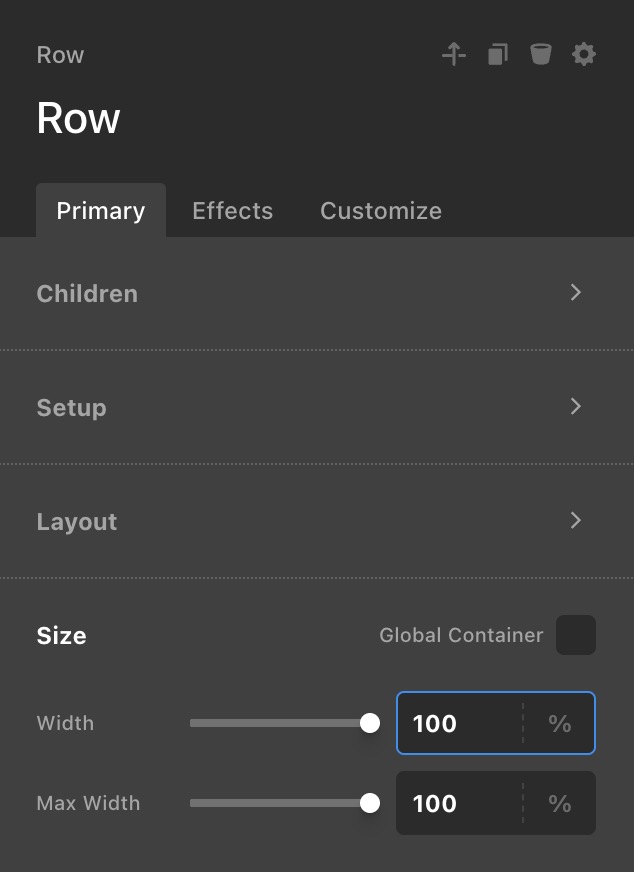Click the Max Width slider handle

pyautogui.click(x=370, y=803)
